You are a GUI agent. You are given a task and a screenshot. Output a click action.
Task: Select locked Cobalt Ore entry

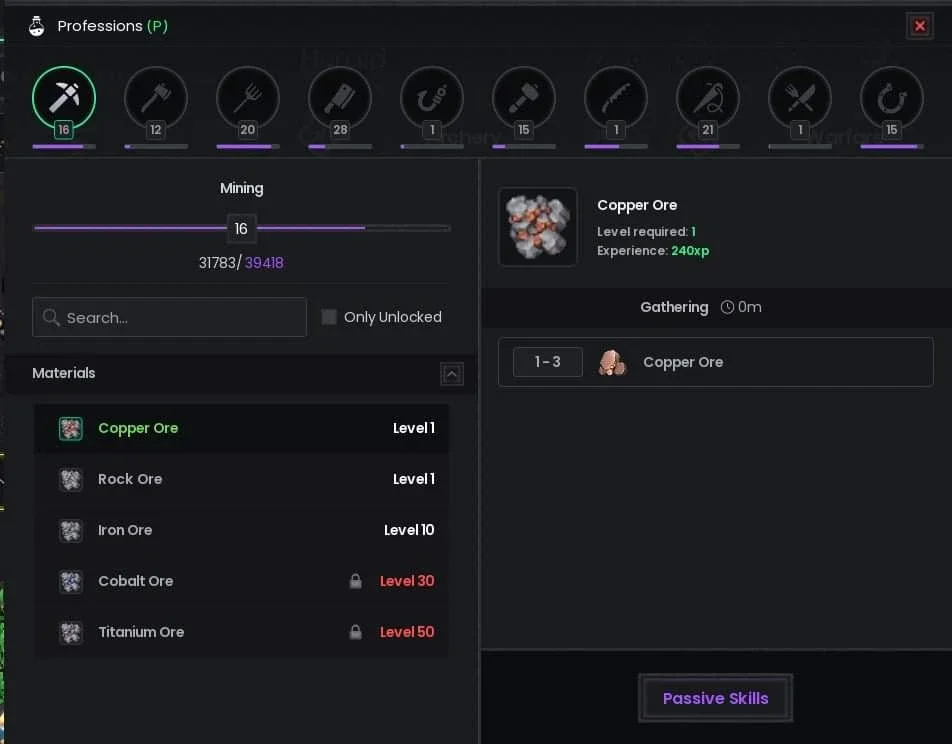[x=242, y=581]
